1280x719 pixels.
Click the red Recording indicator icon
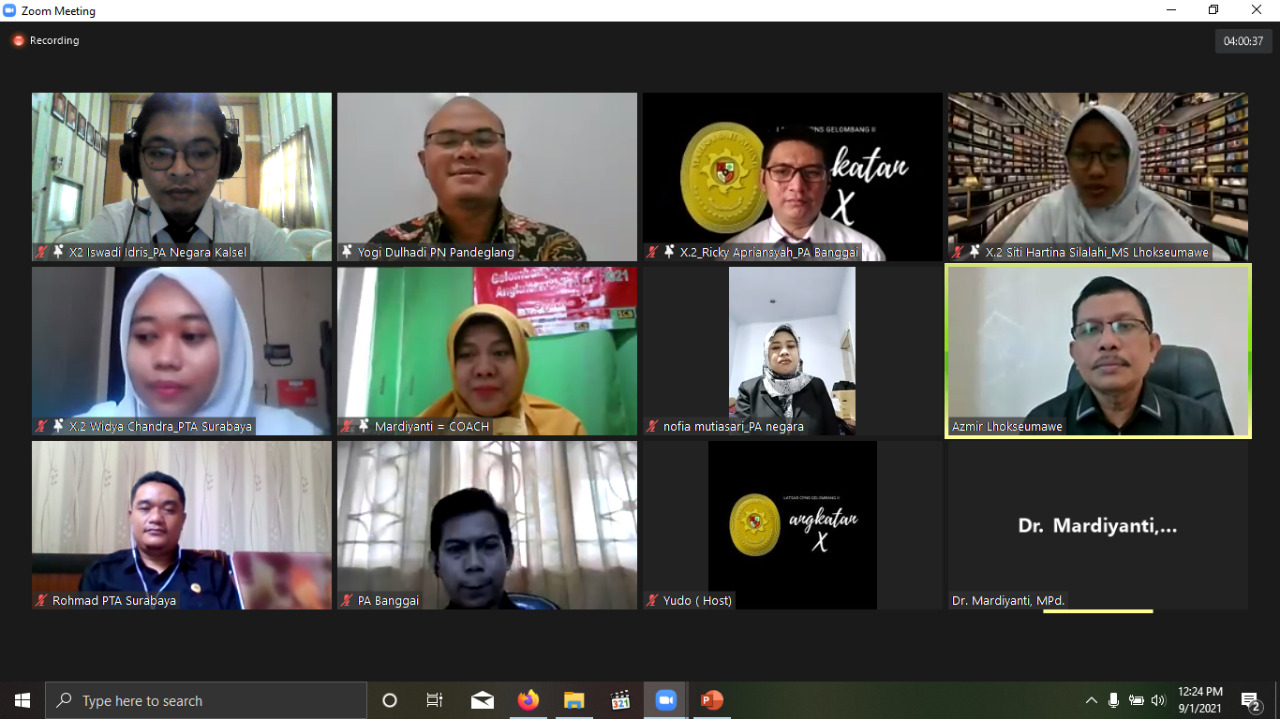(18, 41)
